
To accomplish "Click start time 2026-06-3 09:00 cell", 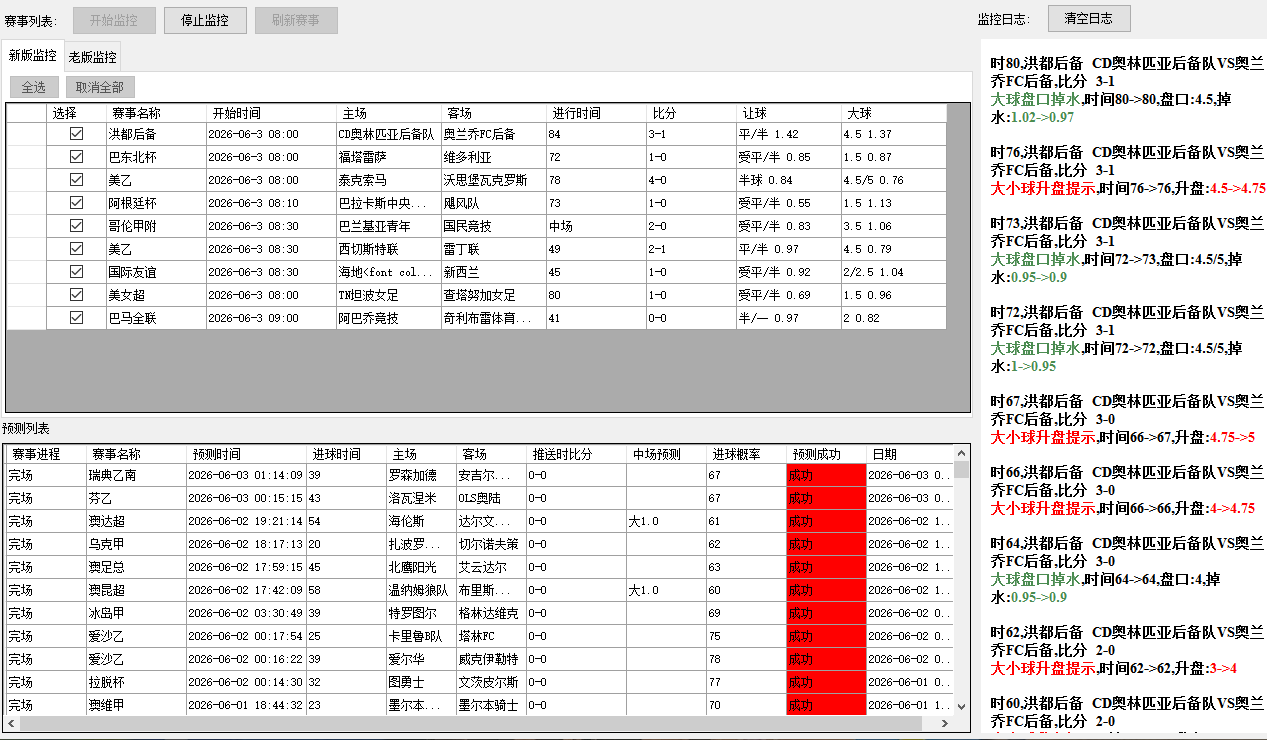I will [271, 318].
